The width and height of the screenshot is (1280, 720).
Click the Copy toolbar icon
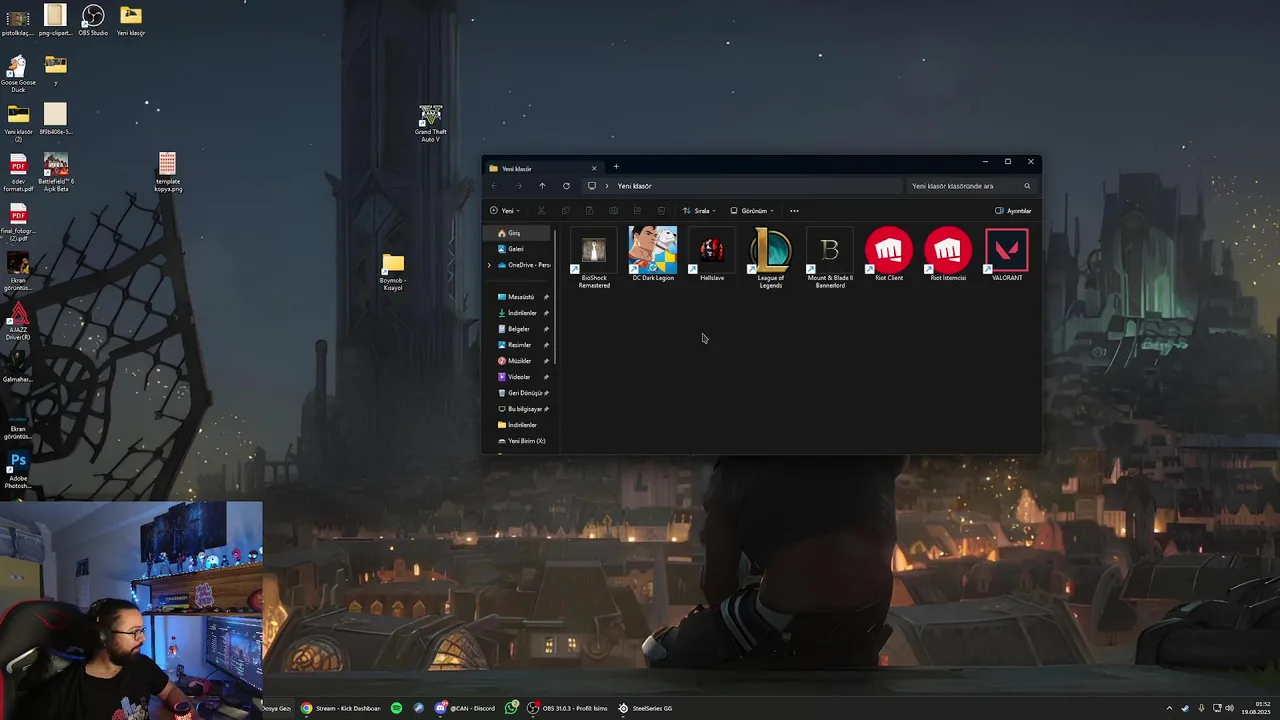[x=565, y=211]
